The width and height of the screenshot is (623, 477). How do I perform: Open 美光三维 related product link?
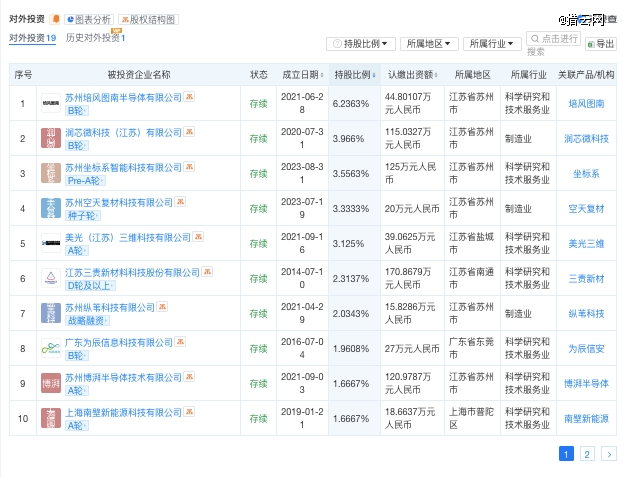586,243
